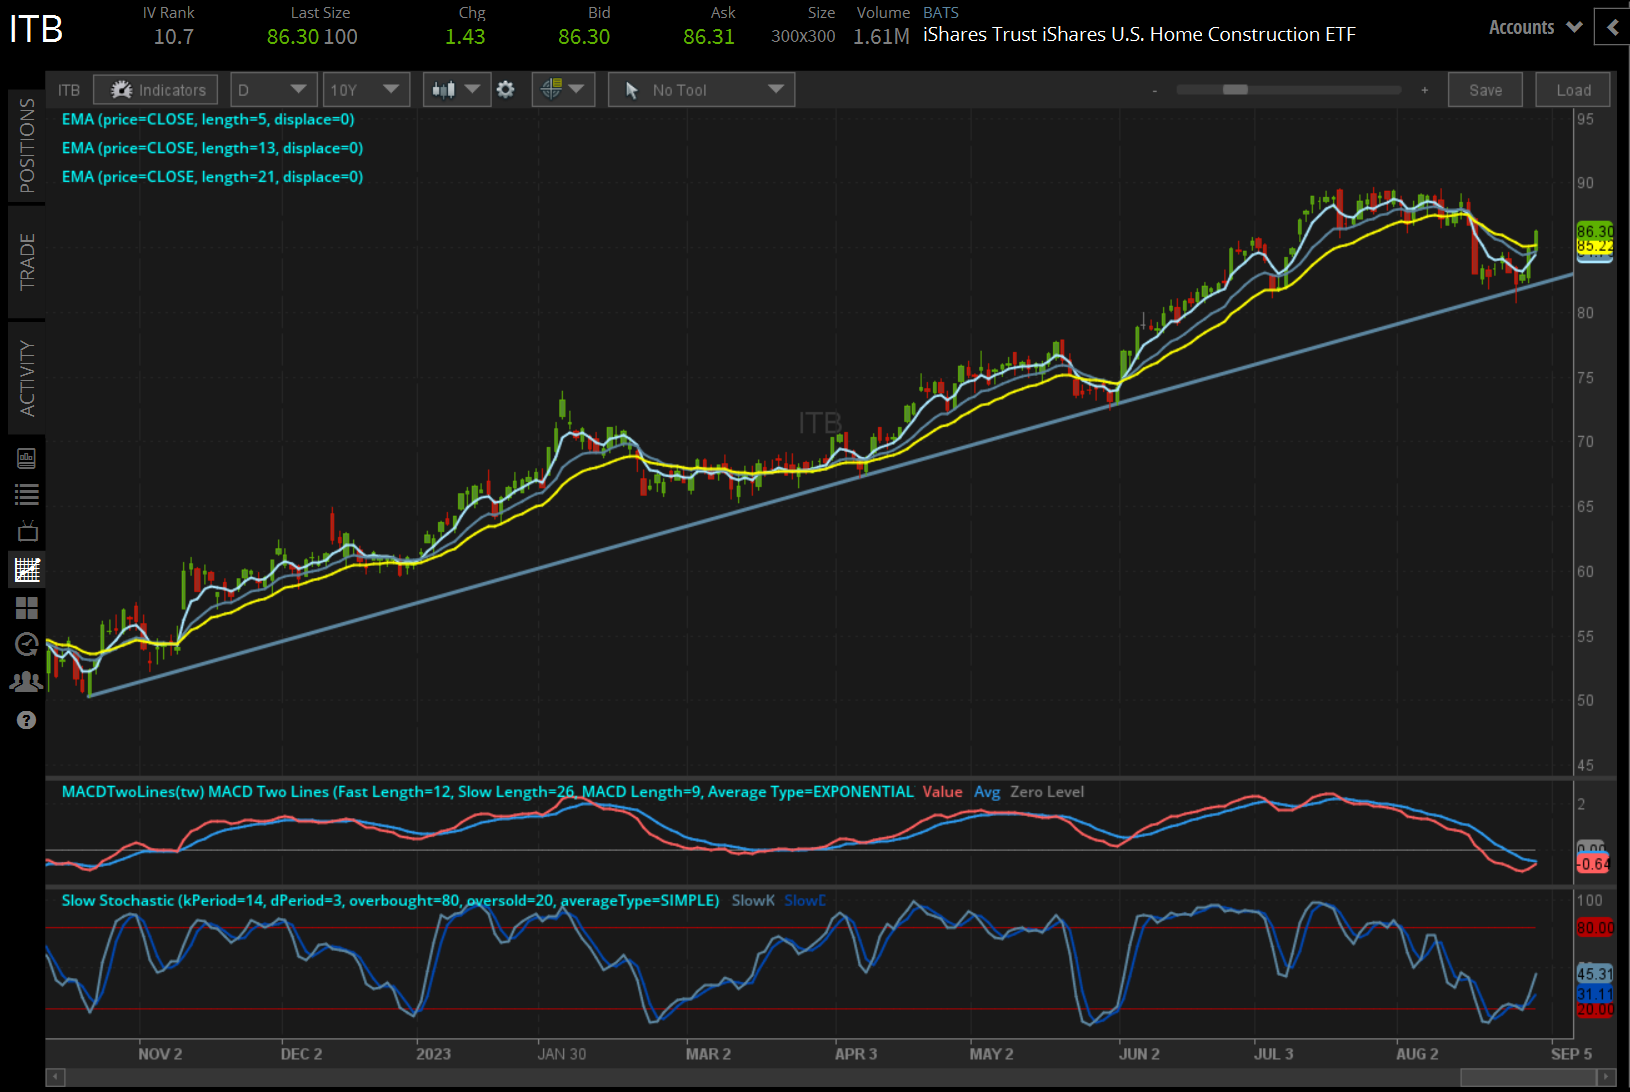Click the bulleted list sidebar icon
This screenshot has height=1092, width=1630.
(27, 494)
